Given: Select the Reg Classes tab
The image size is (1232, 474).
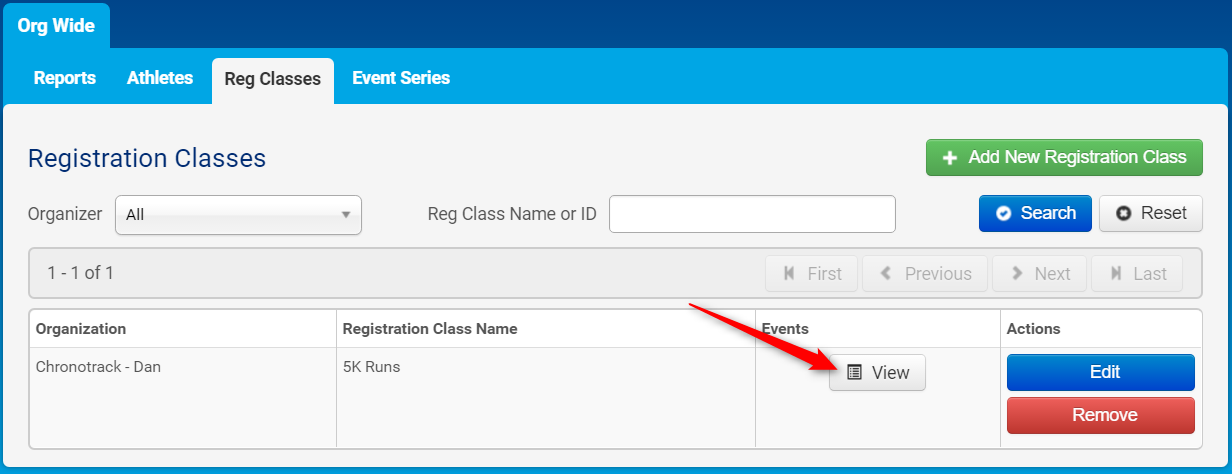Looking at the screenshot, I should coord(273,79).
